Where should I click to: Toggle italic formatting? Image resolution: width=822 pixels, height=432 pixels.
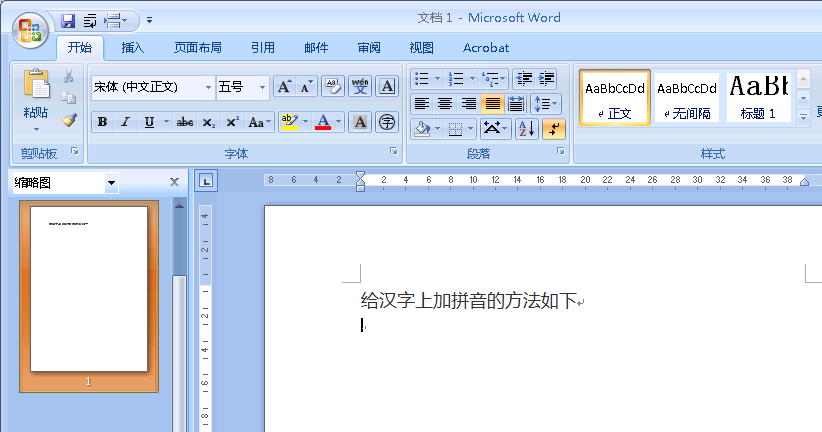[125, 122]
